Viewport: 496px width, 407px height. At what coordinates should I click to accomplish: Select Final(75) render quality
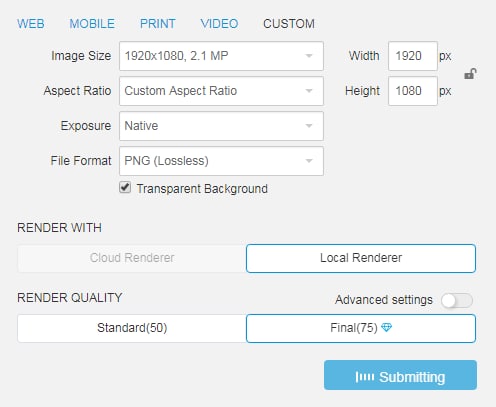[361, 328]
